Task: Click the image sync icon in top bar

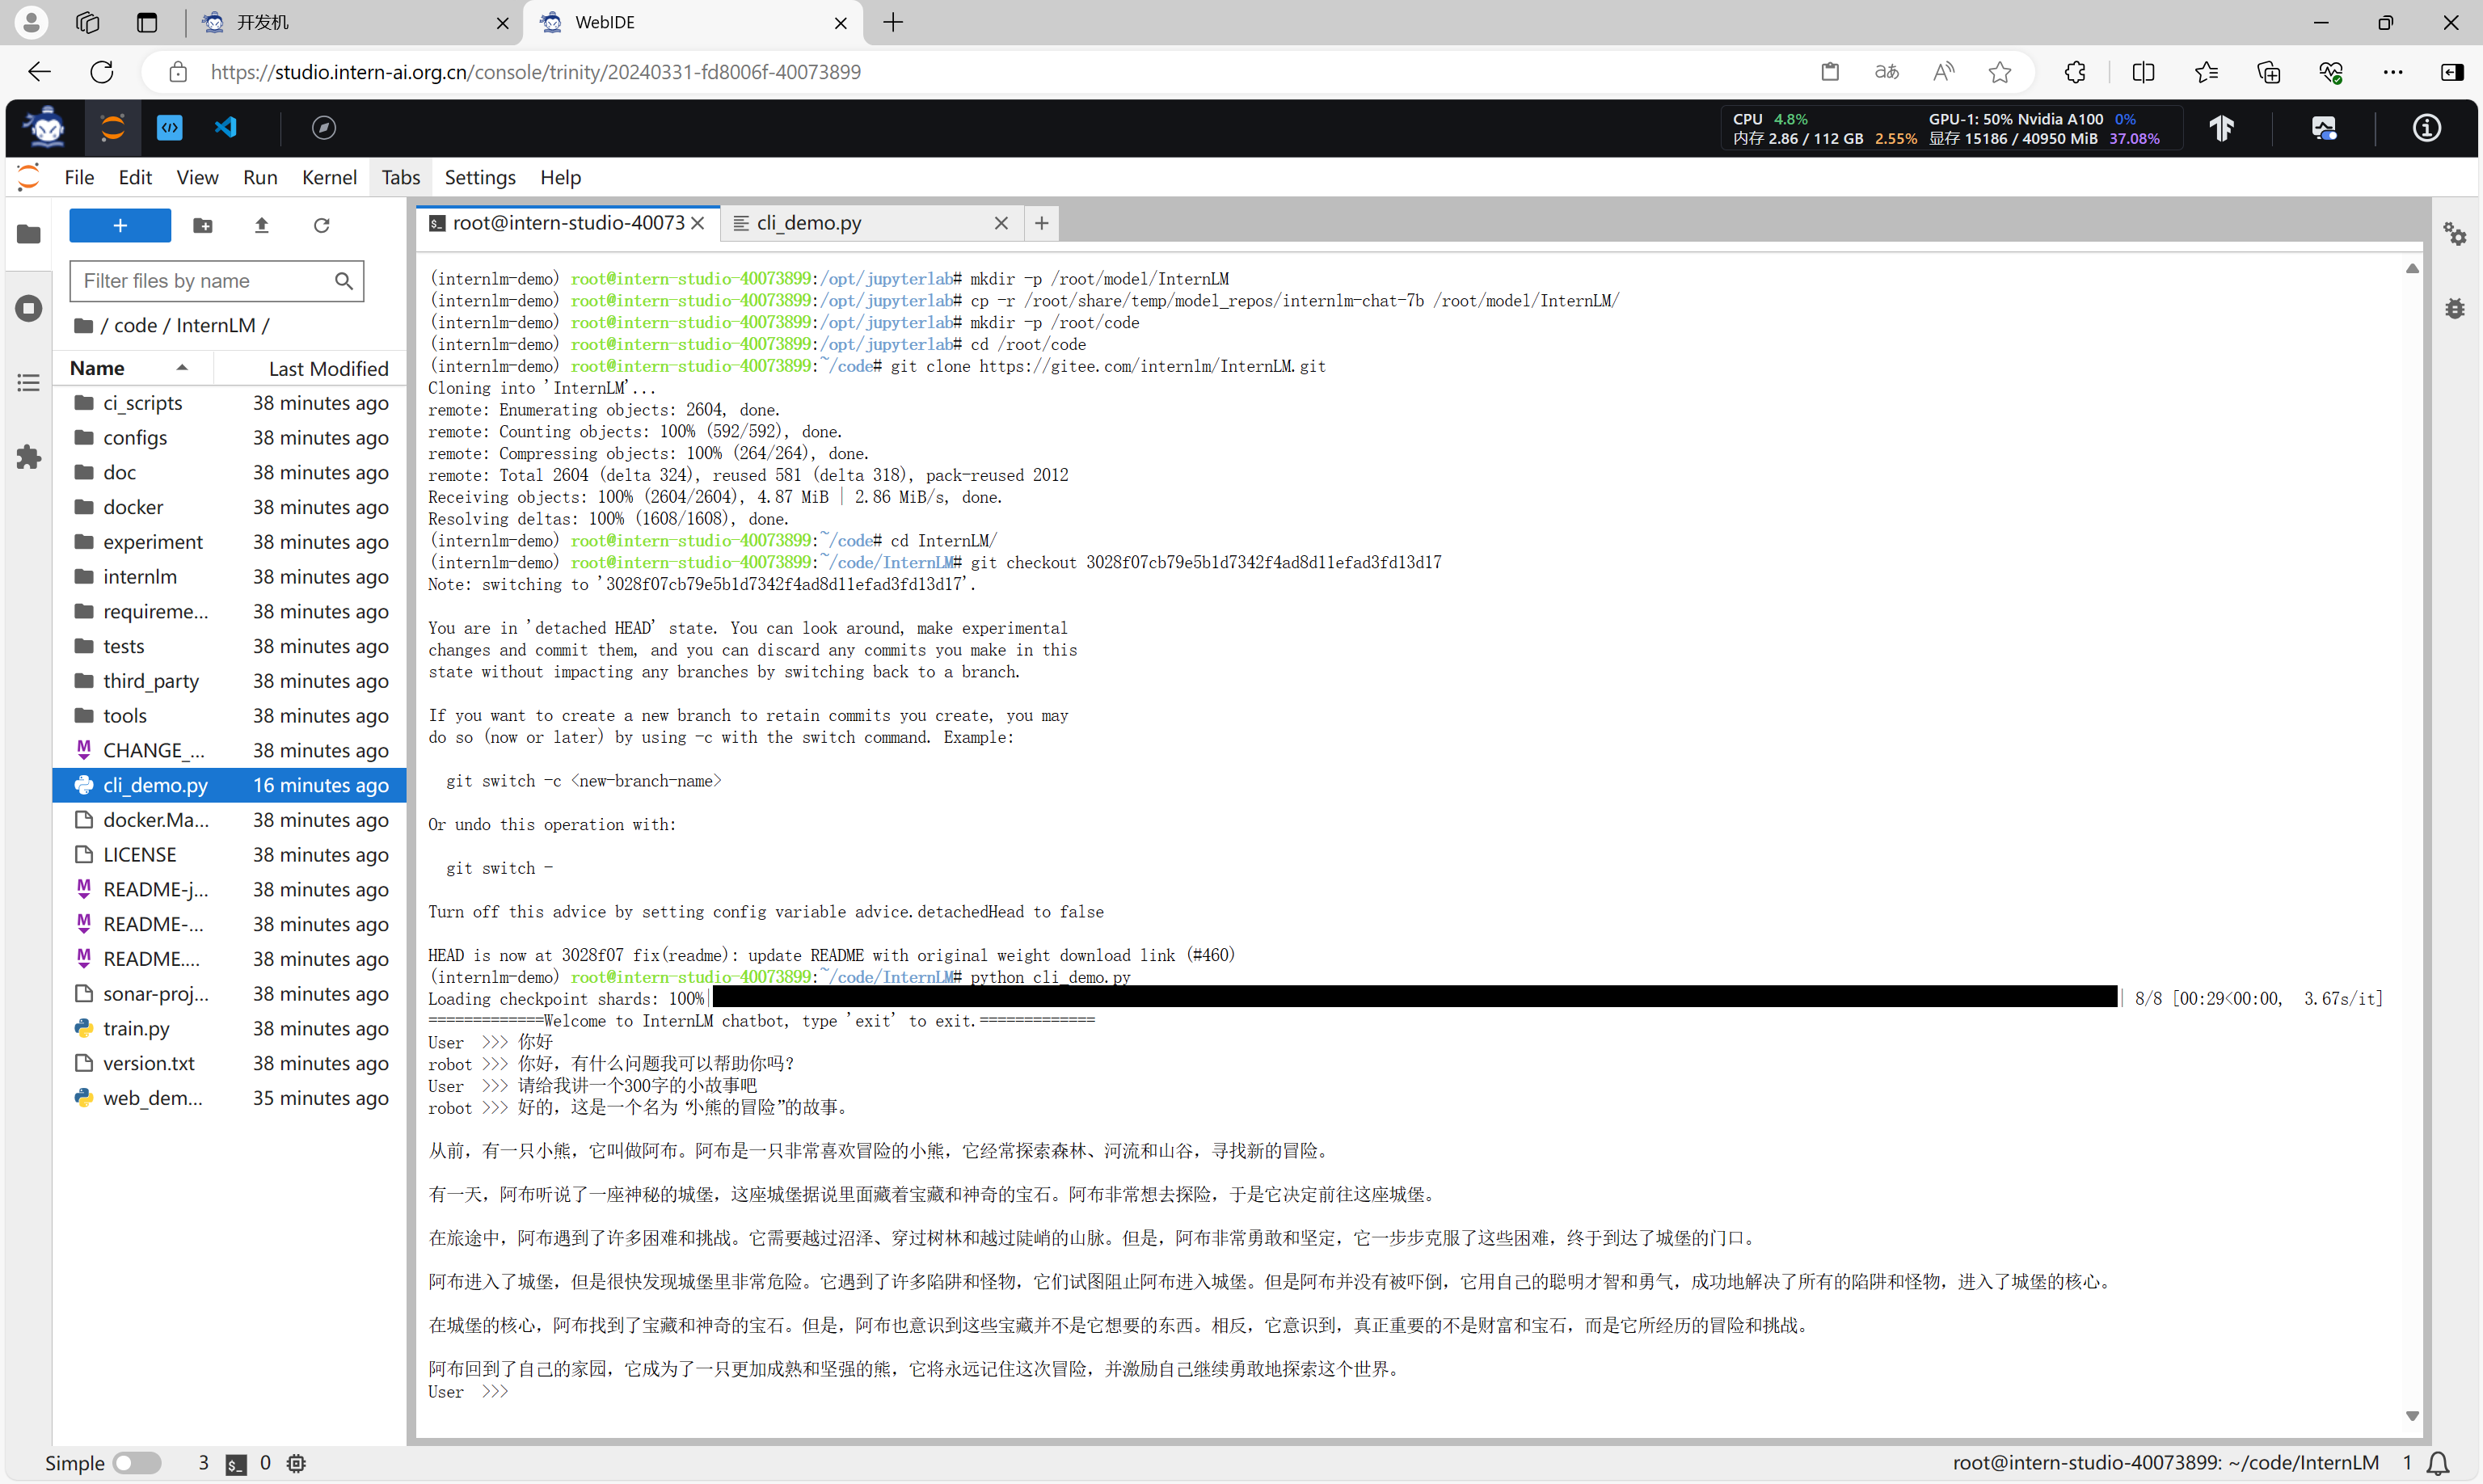Action: click(x=2323, y=127)
